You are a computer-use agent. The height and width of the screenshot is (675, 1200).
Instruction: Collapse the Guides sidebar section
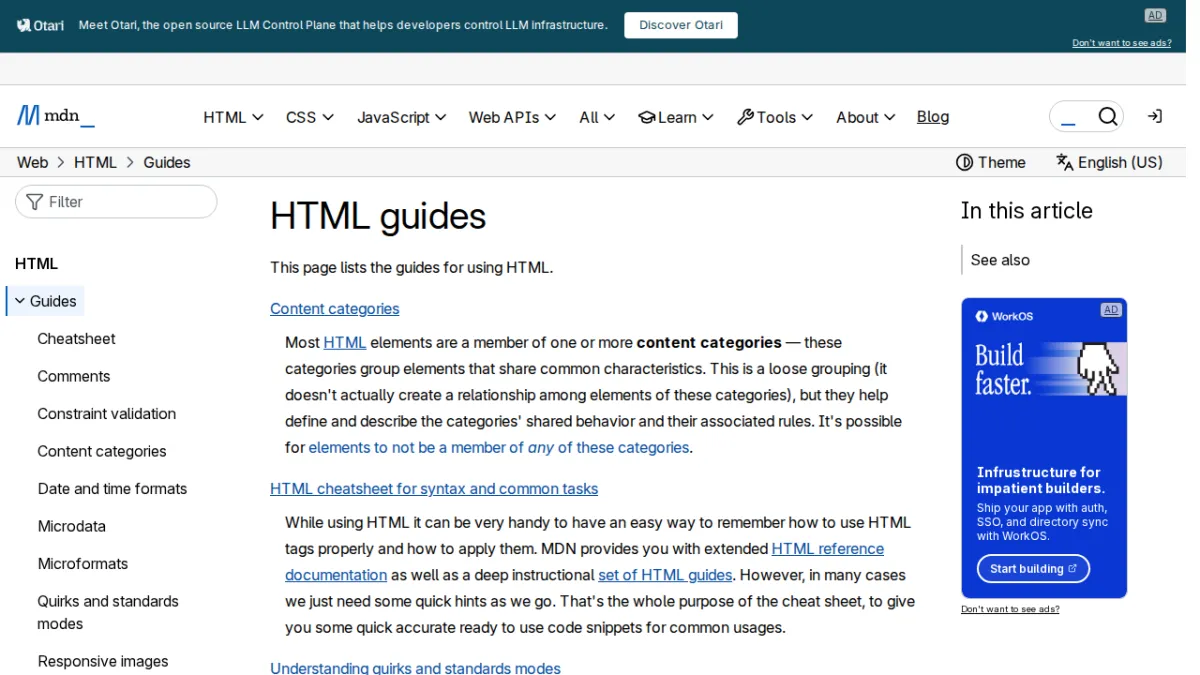46,301
